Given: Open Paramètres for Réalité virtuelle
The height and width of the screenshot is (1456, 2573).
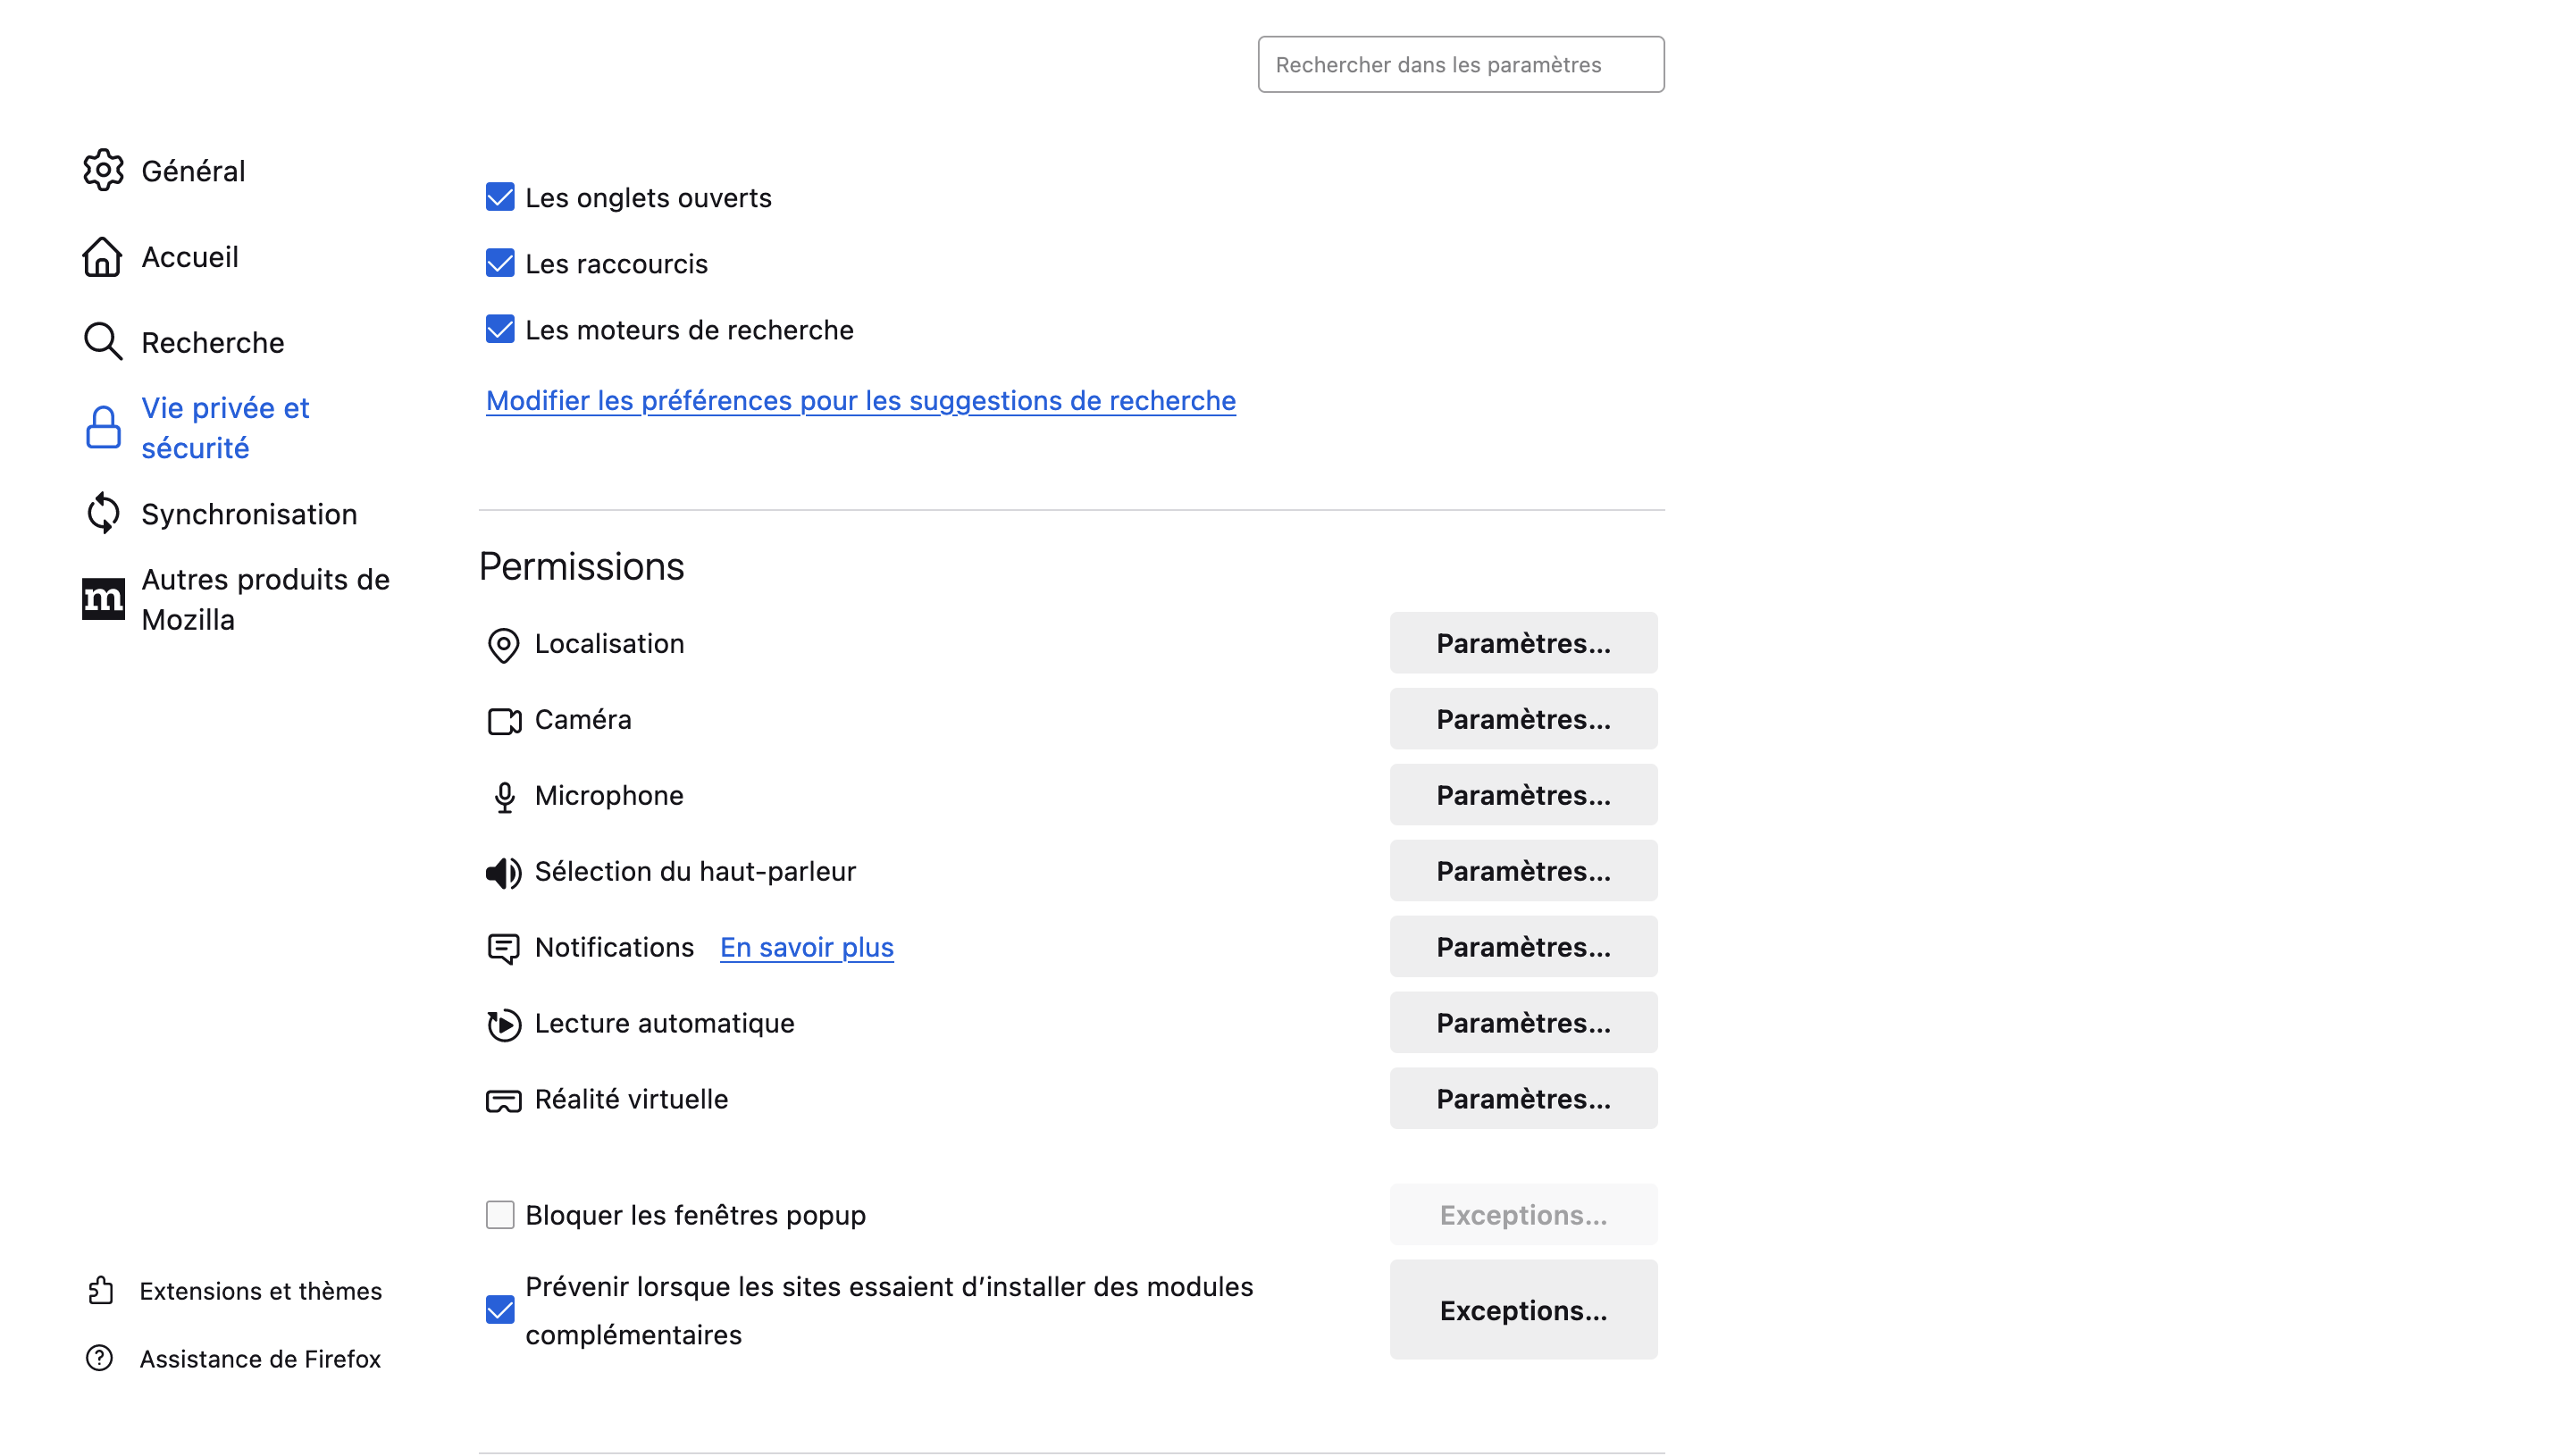Looking at the screenshot, I should (x=1522, y=1098).
